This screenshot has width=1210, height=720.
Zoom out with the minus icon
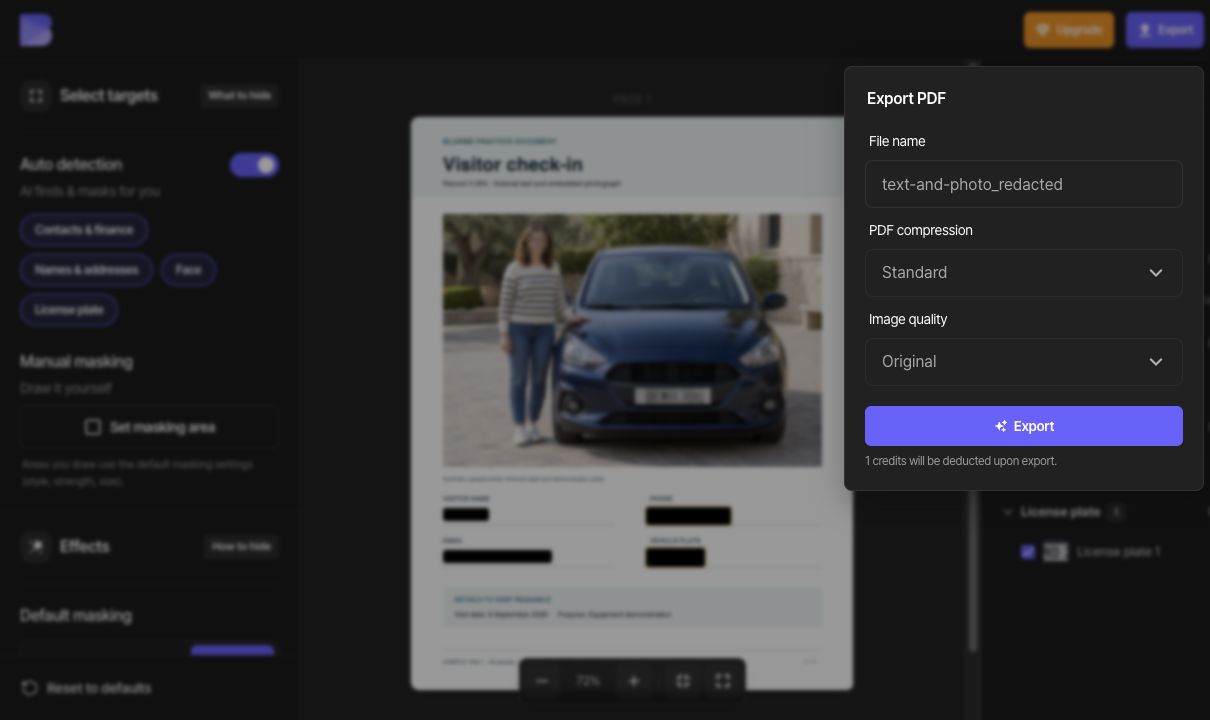click(x=542, y=681)
